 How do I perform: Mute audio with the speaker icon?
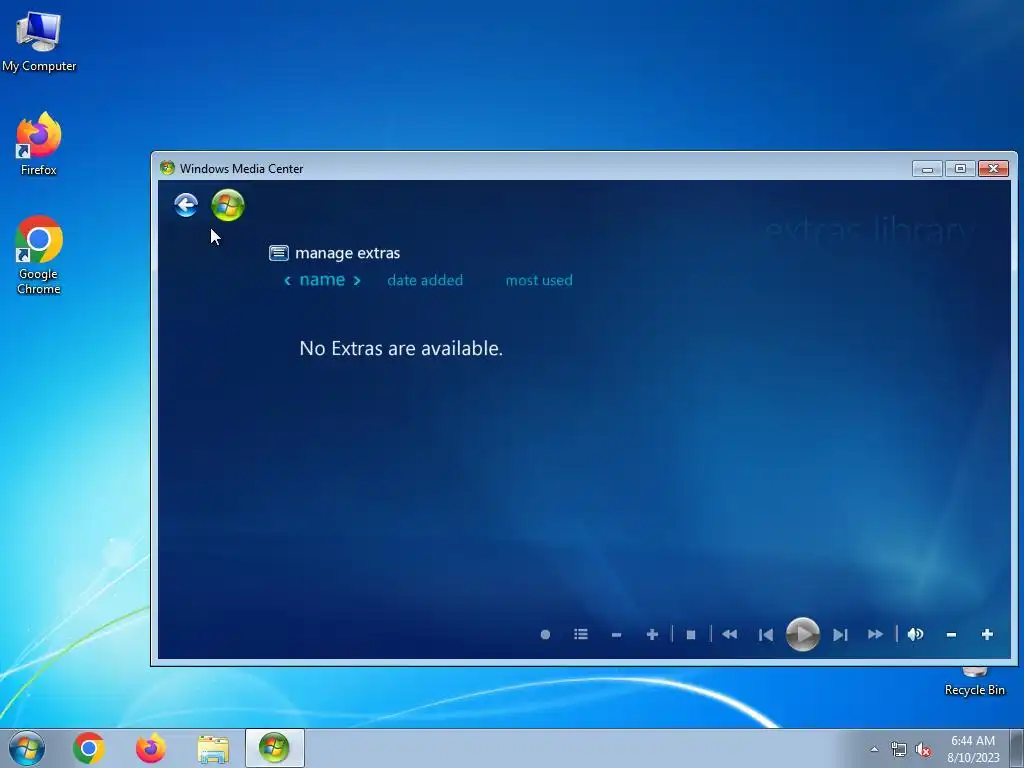(x=915, y=634)
